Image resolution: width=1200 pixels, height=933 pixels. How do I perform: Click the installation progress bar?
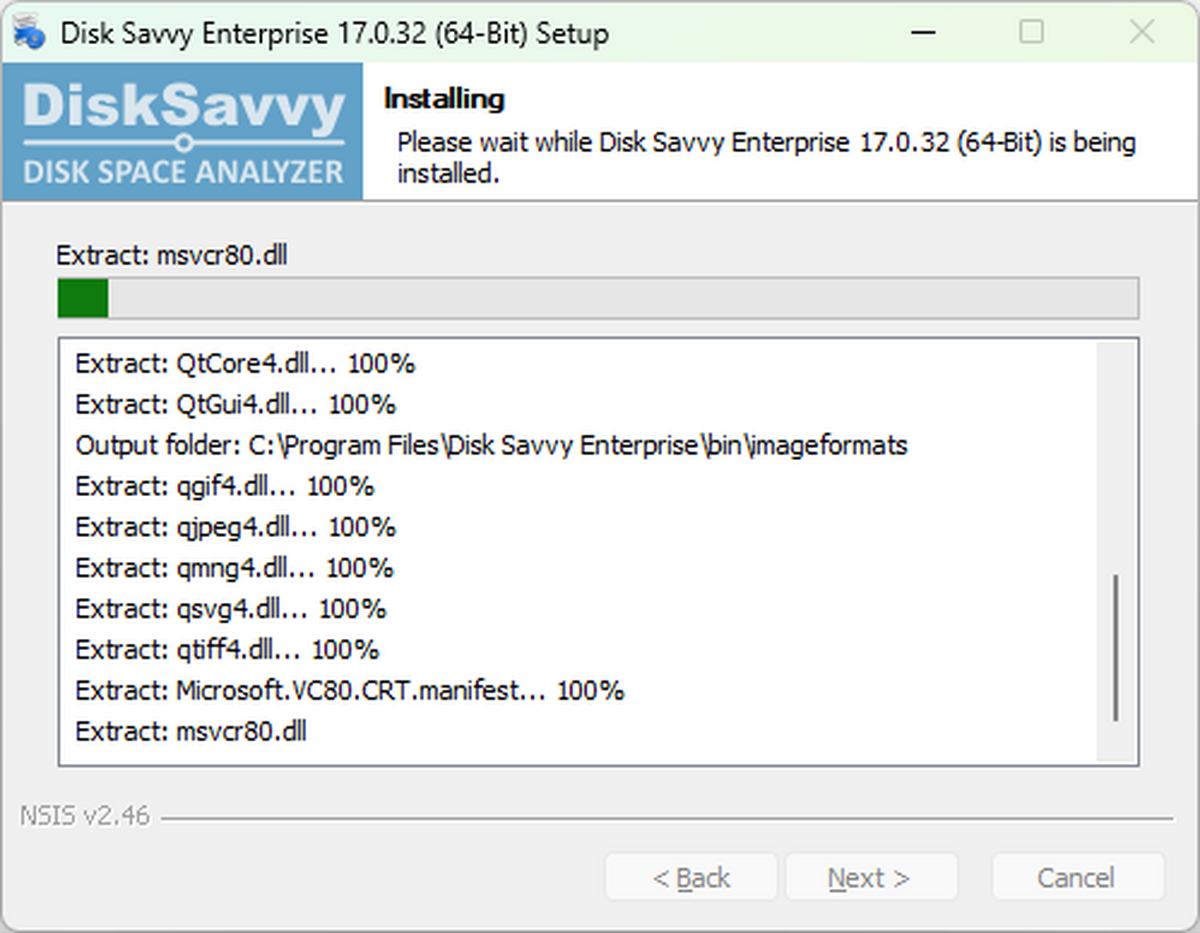click(598, 297)
